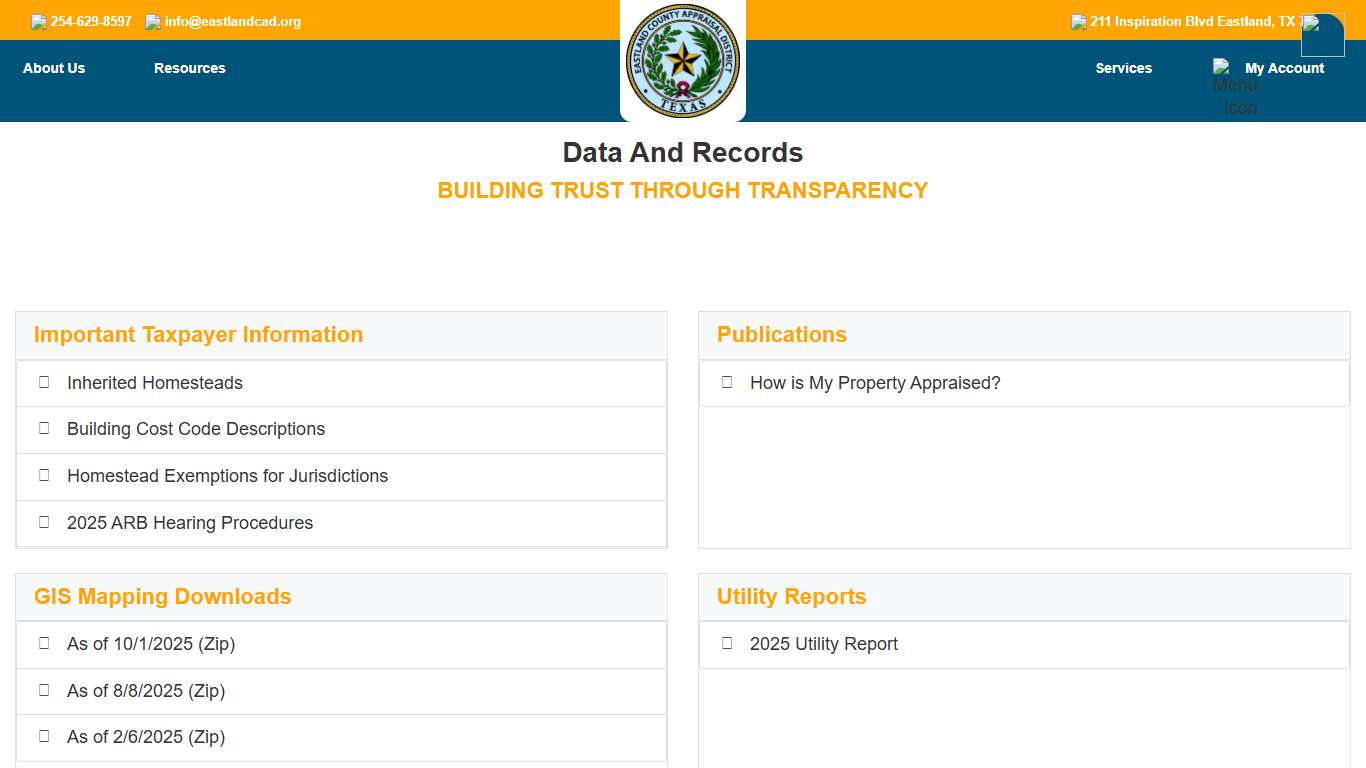This screenshot has height=768, width=1366.
Task: Click the location icon beside the Eastland address
Action: tap(1078, 20)
